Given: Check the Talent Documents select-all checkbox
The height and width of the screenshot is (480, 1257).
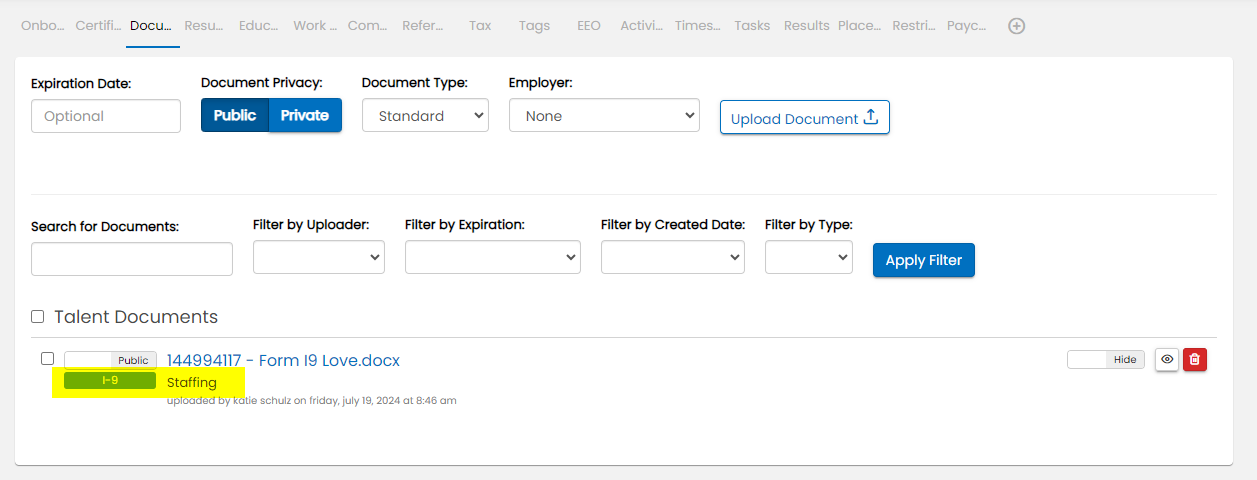Looking at the screenshot, I should (38, 317).
